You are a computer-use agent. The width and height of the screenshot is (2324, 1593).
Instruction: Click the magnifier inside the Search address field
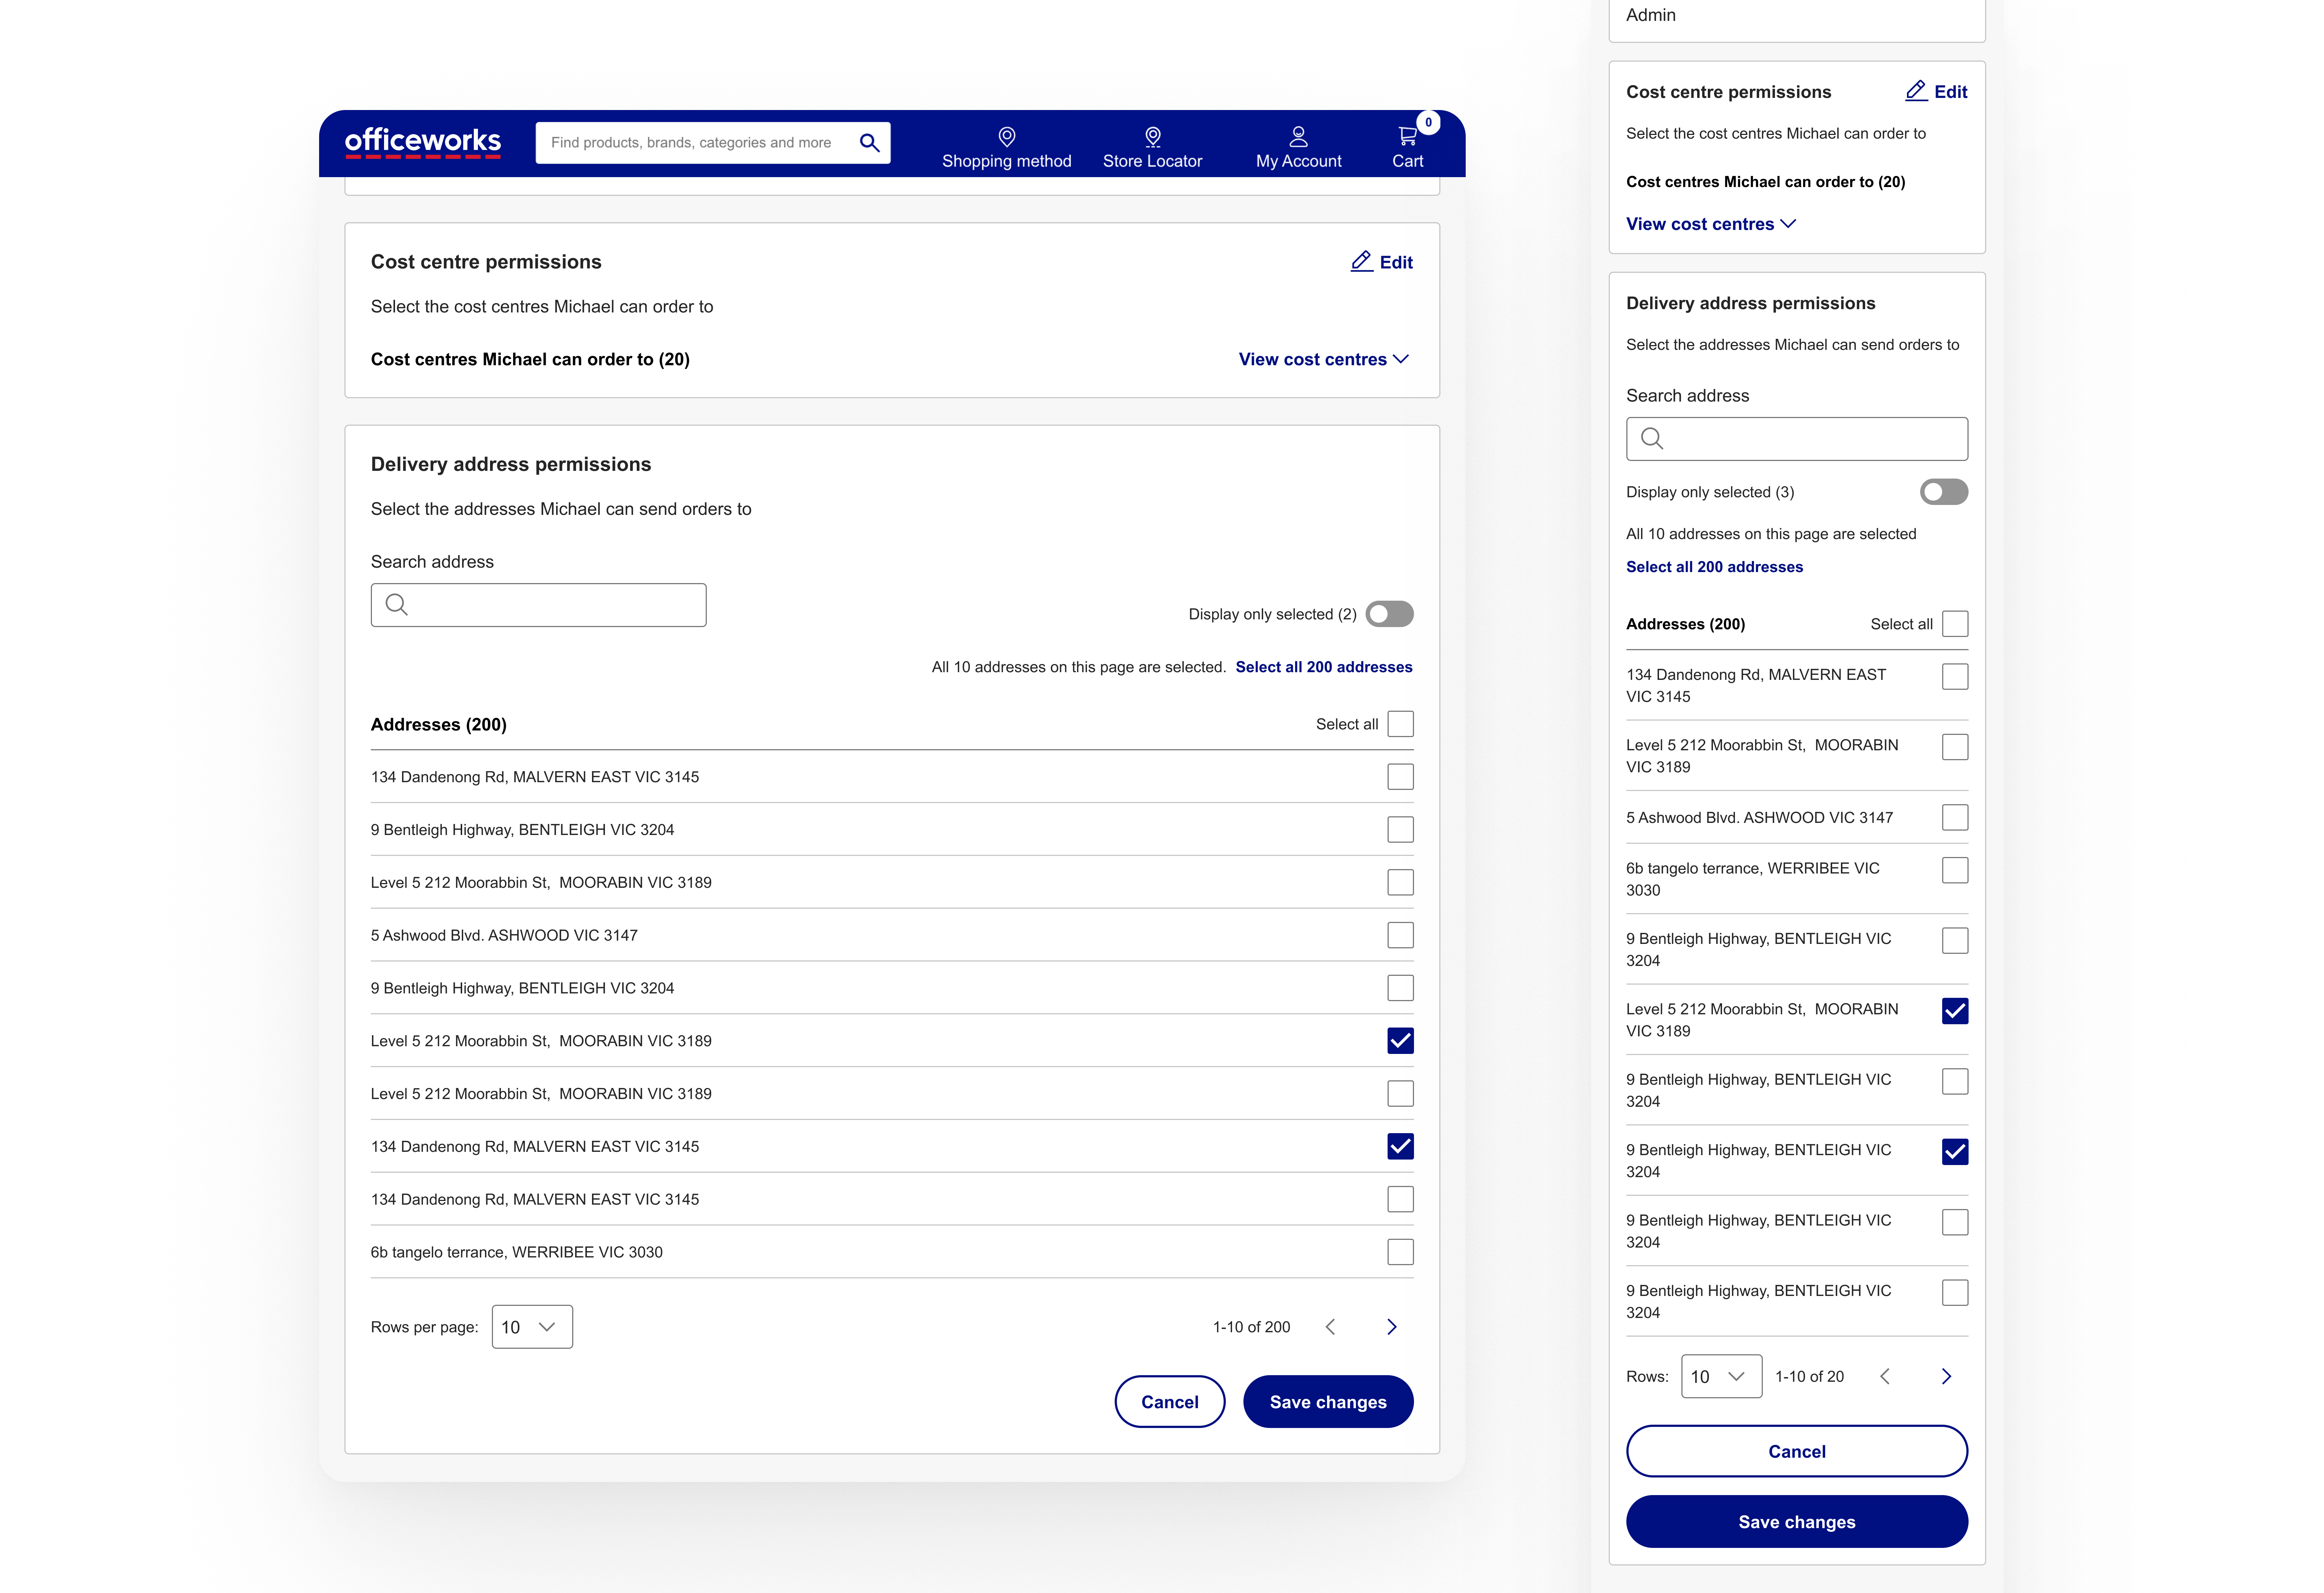396,604
